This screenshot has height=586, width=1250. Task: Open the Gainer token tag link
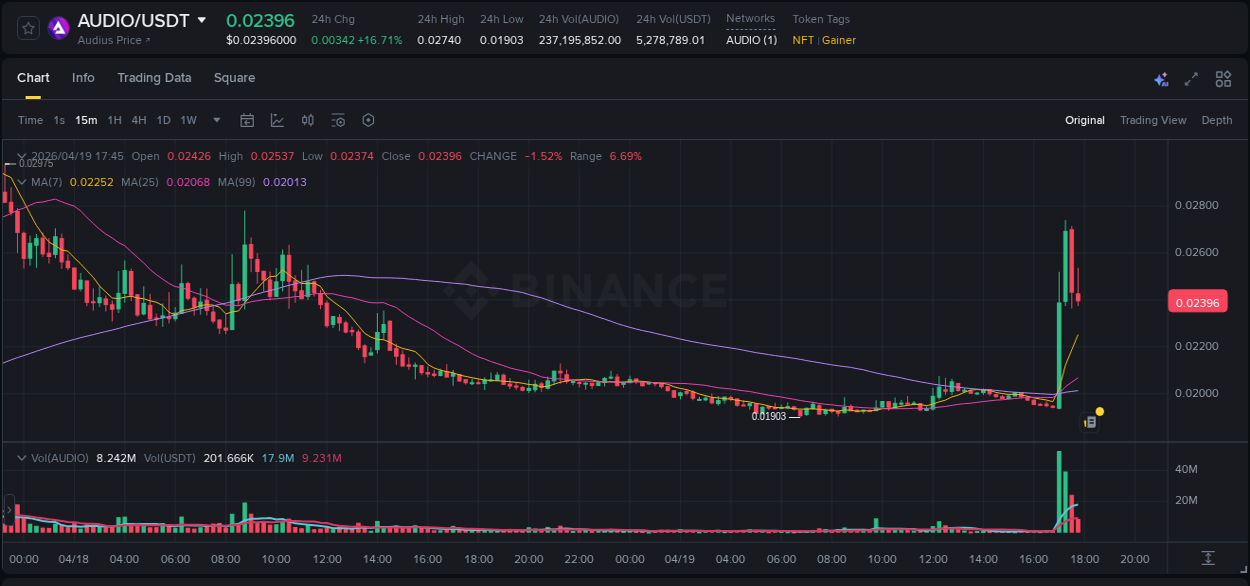[840, 40]
